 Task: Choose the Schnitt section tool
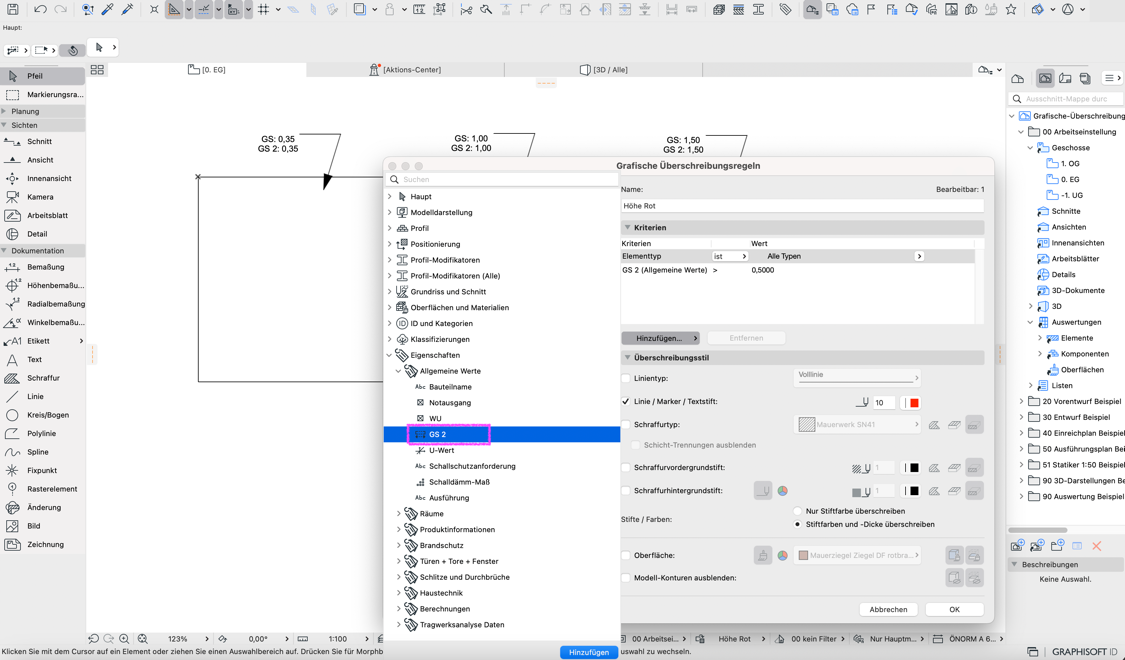(42, 141)
